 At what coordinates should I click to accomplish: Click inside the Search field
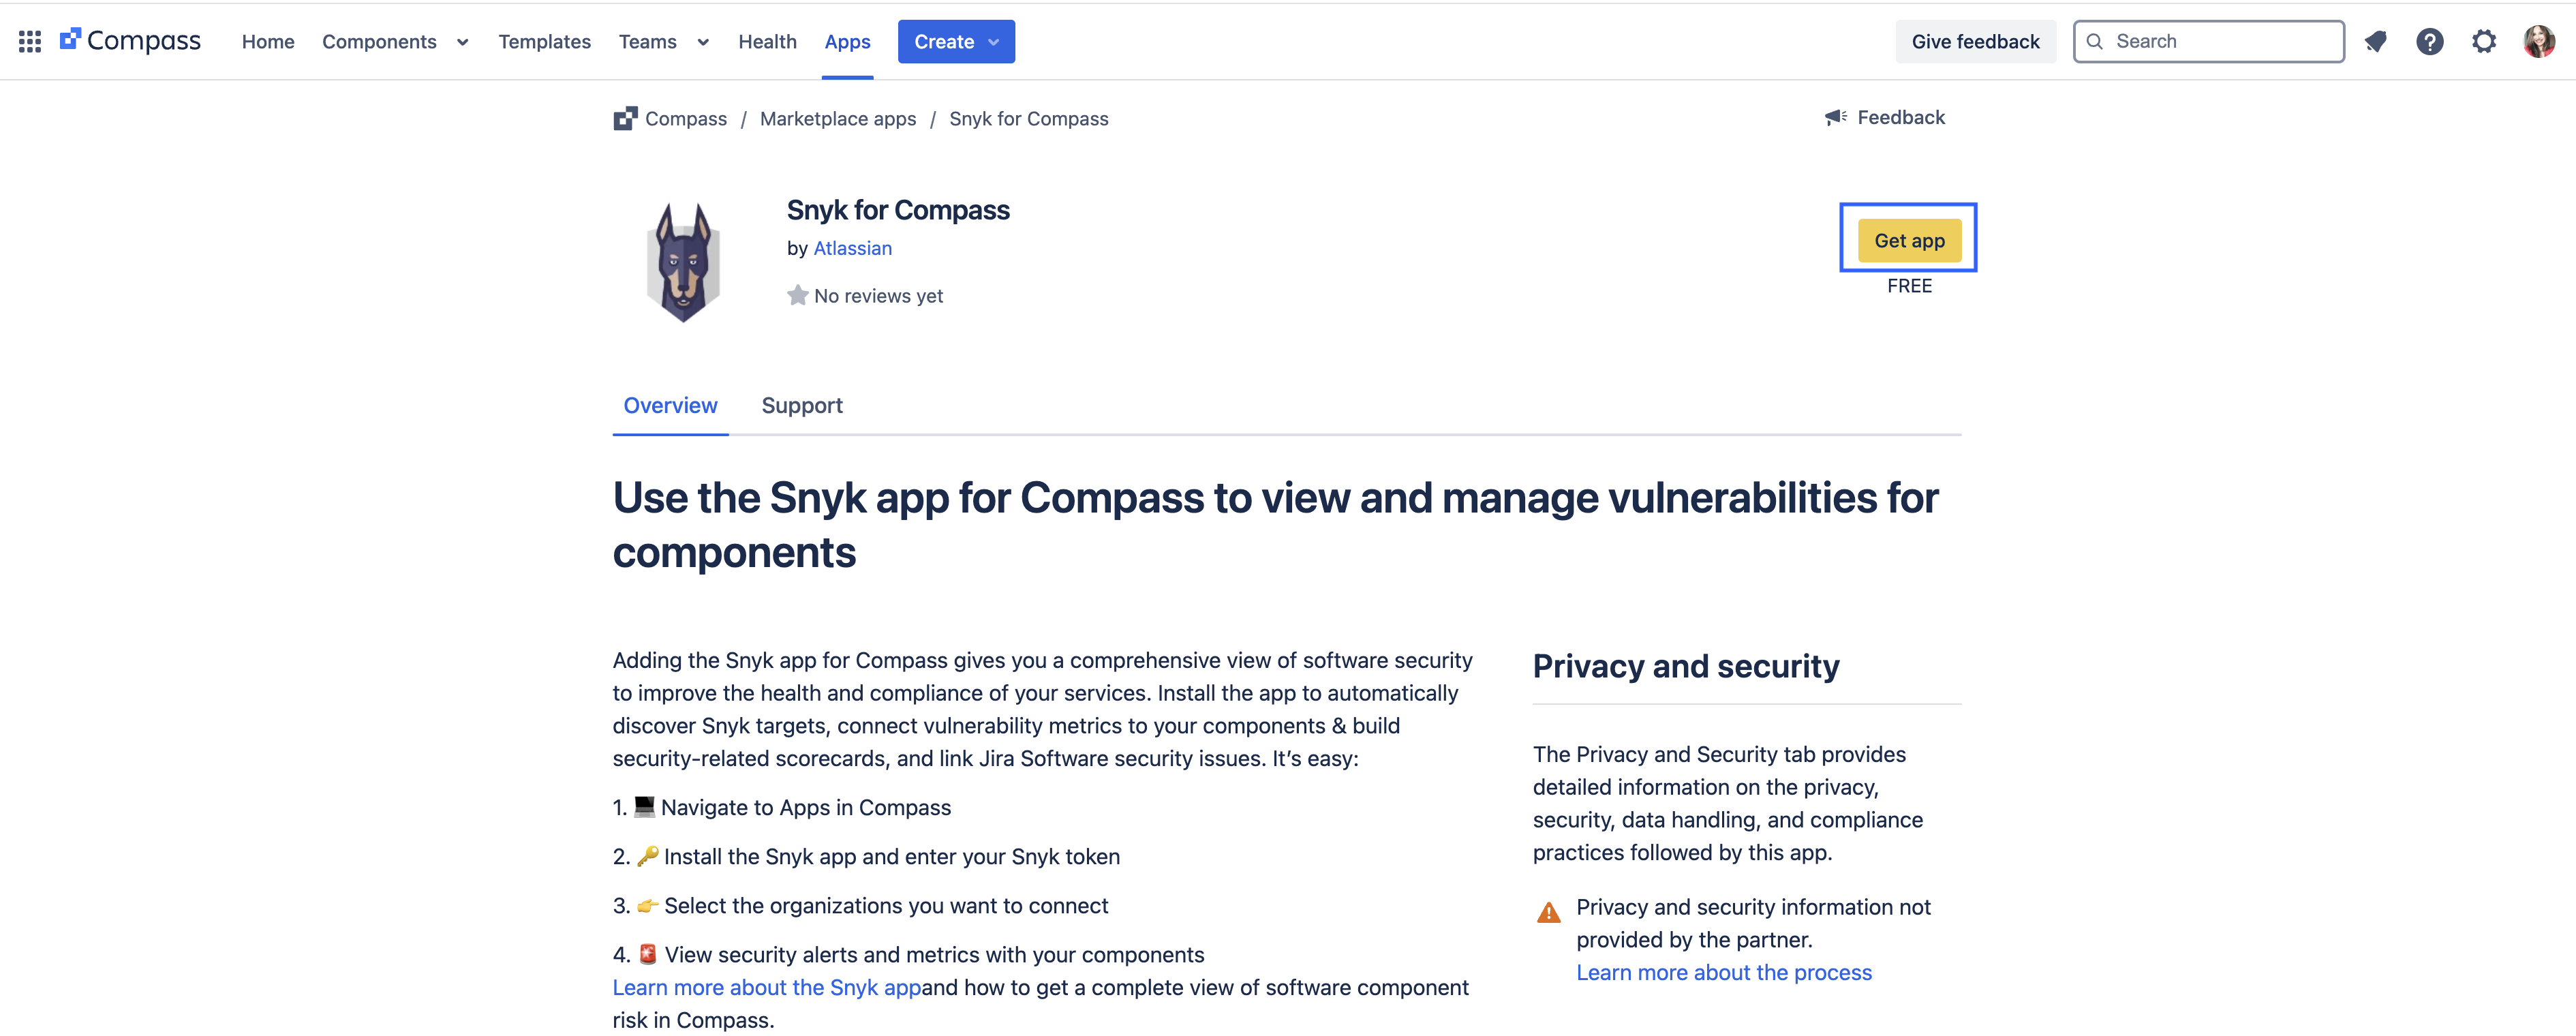[x=2200, y=41]
